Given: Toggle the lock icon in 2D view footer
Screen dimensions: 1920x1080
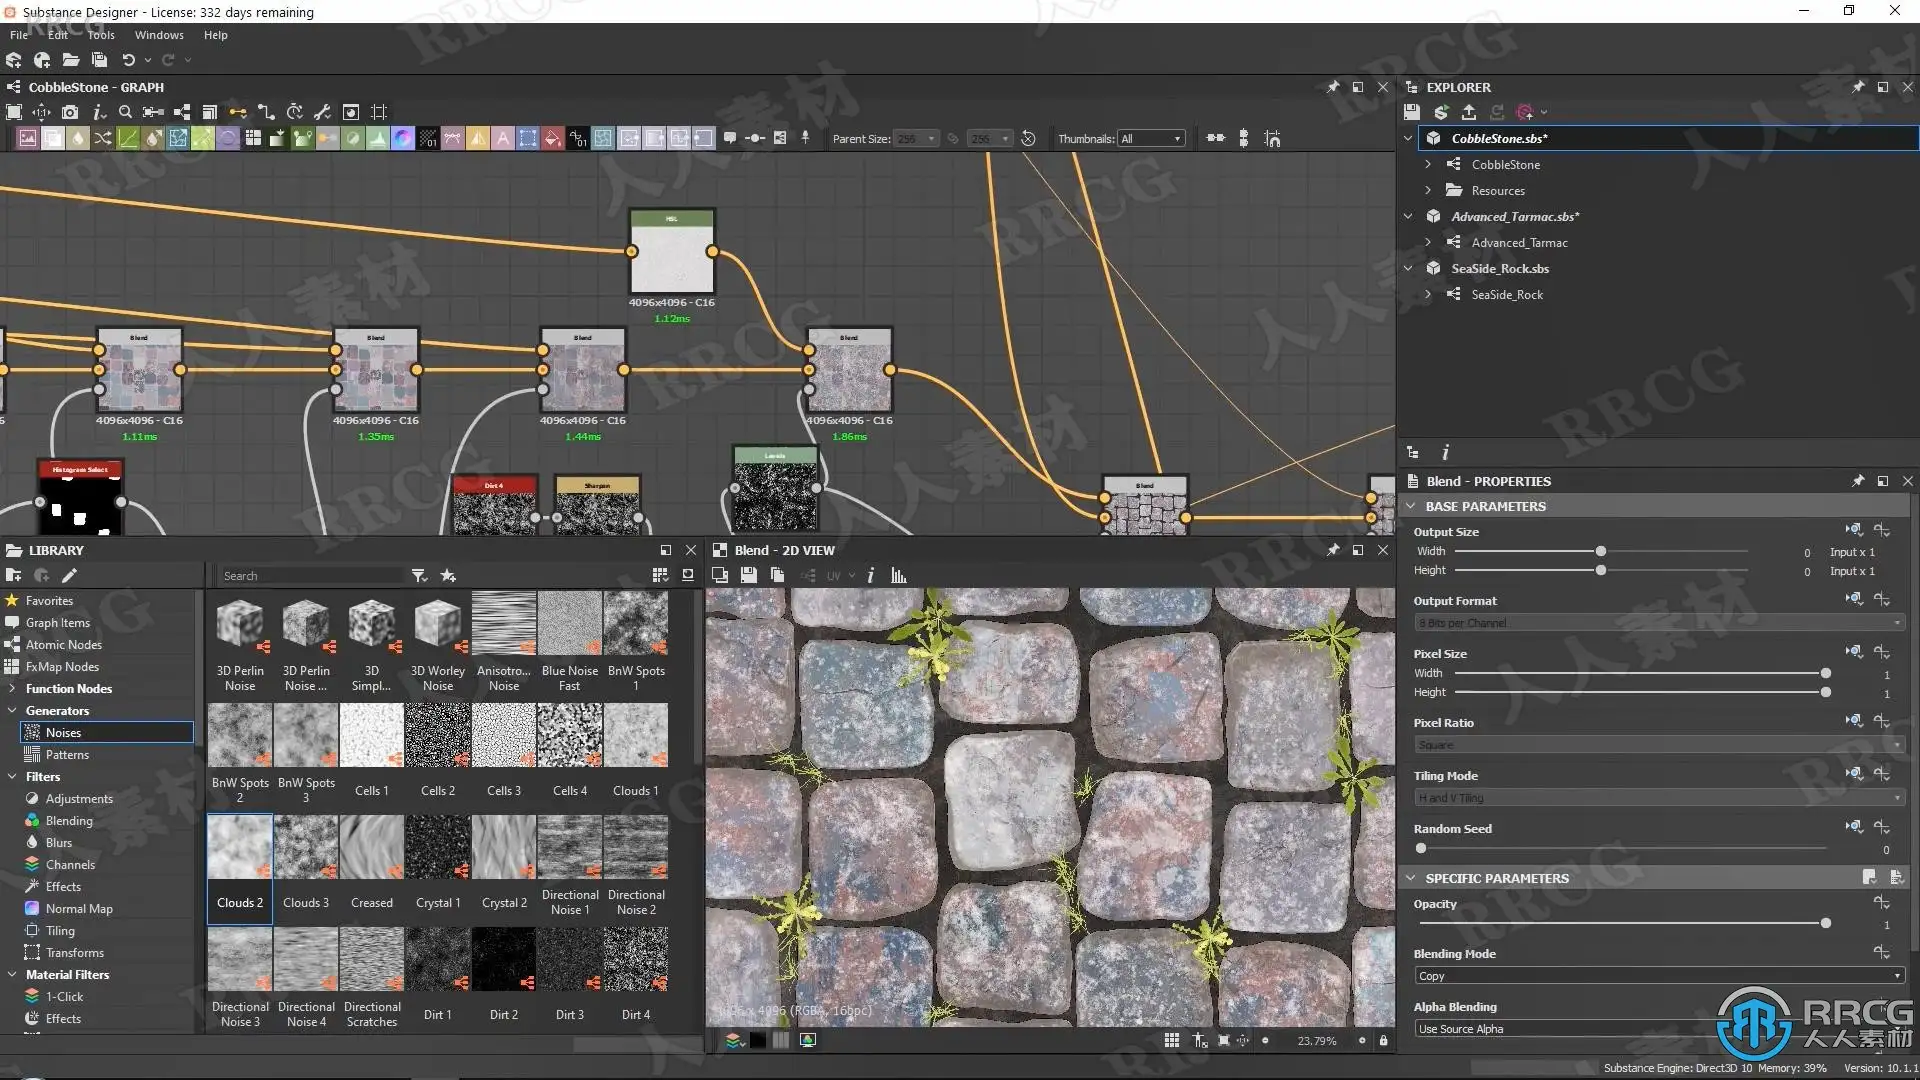Looking at the screenshot, I should pos(1383,1041).
